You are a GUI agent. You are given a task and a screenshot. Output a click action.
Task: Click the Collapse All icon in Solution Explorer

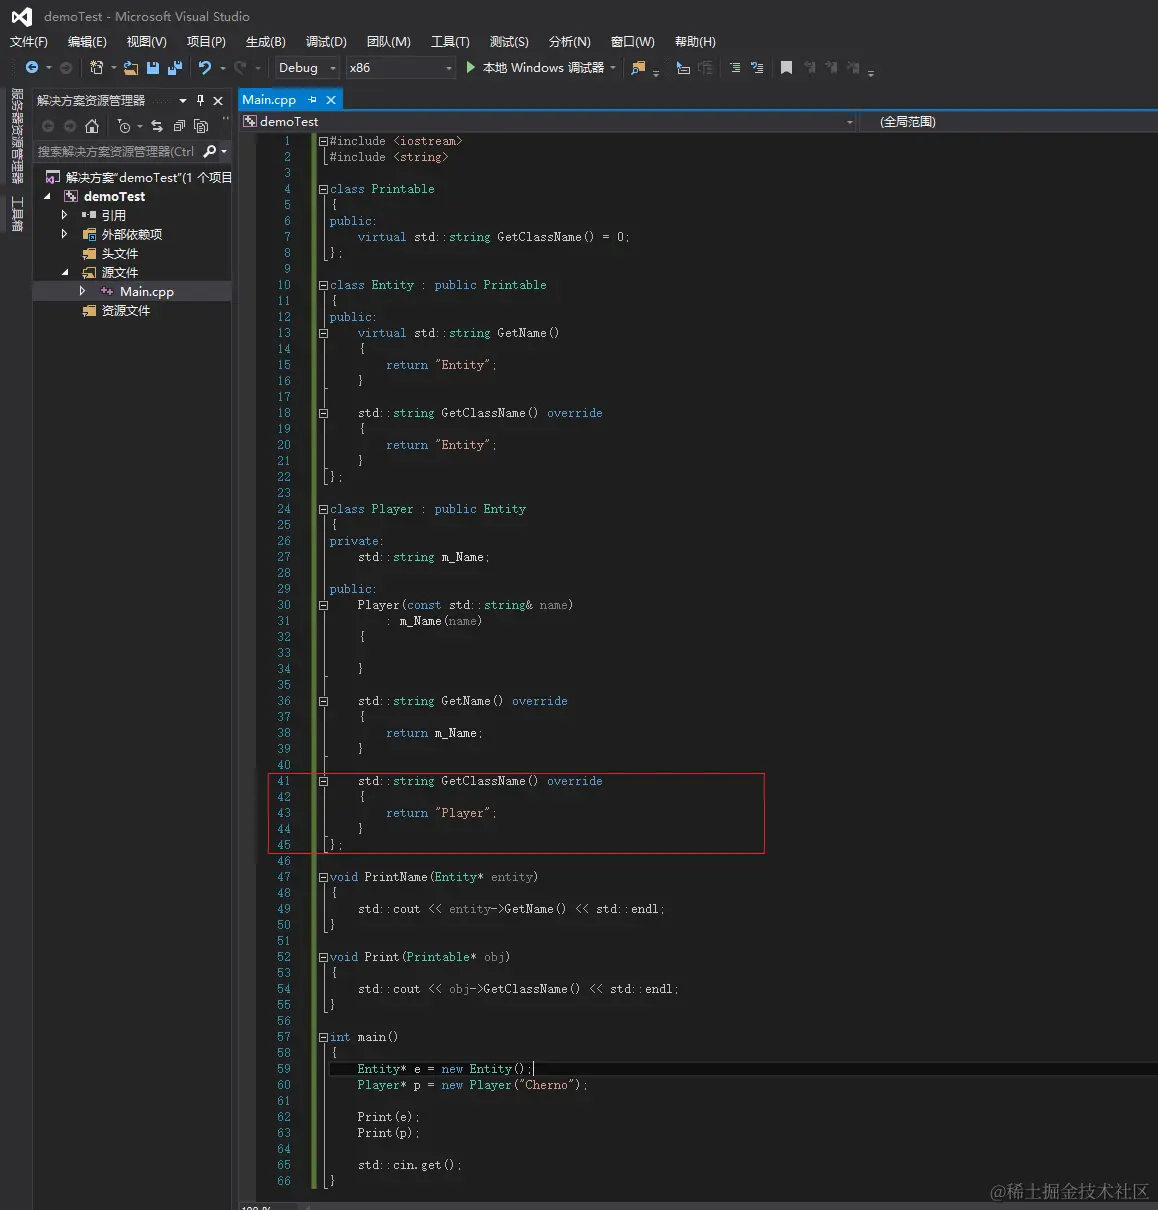point(179,126)
